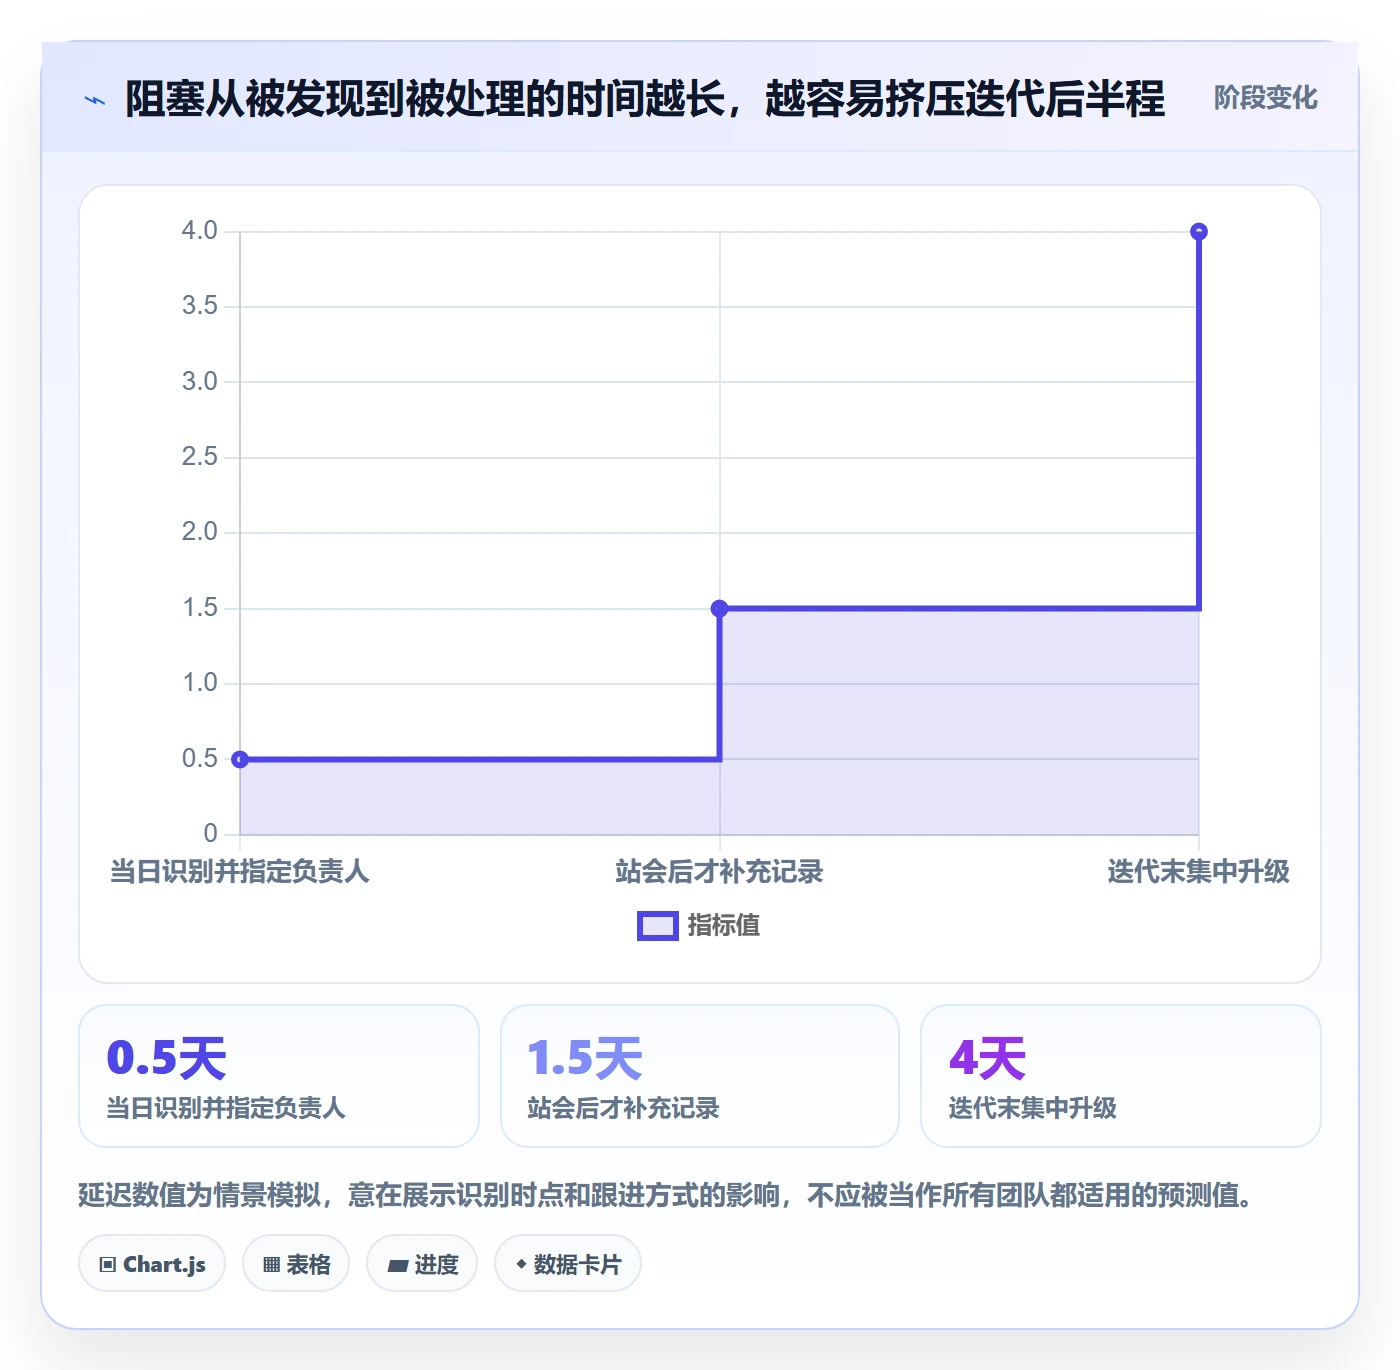The image size is (1400, 1370).
Task: Click the y-axis tick label "3.5"
Action: click(200, 306)
